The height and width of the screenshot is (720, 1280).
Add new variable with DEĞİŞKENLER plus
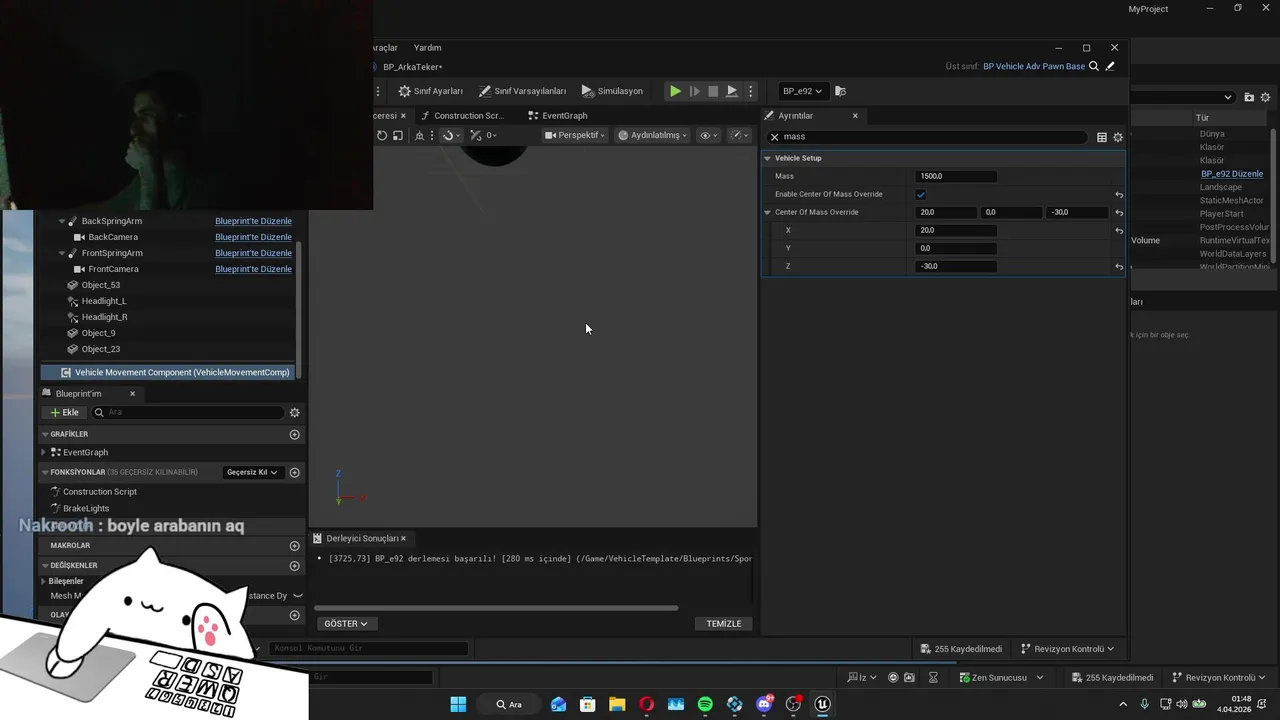click(x=294, y=566)
